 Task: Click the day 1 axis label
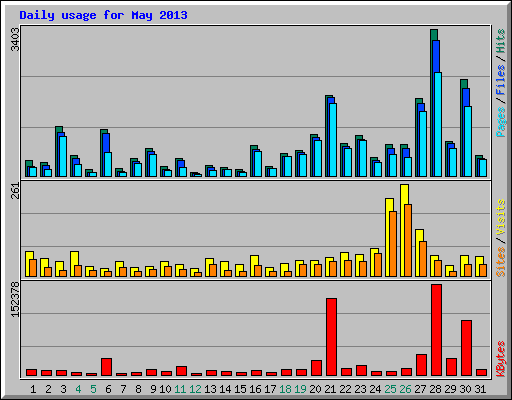(33, 389)
